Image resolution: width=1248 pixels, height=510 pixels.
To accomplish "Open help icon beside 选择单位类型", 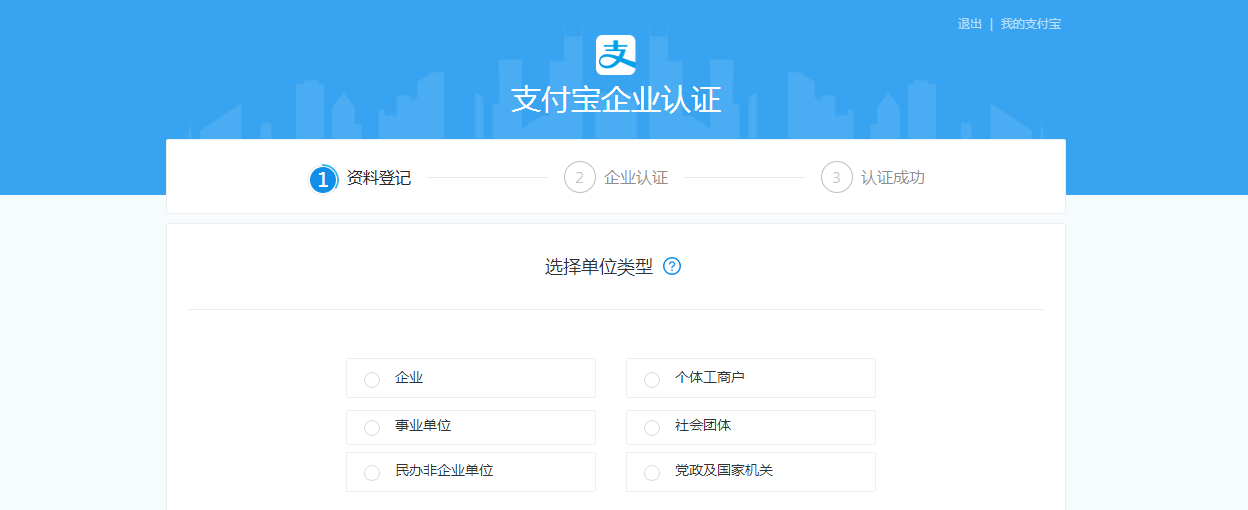I will point(672,266).
